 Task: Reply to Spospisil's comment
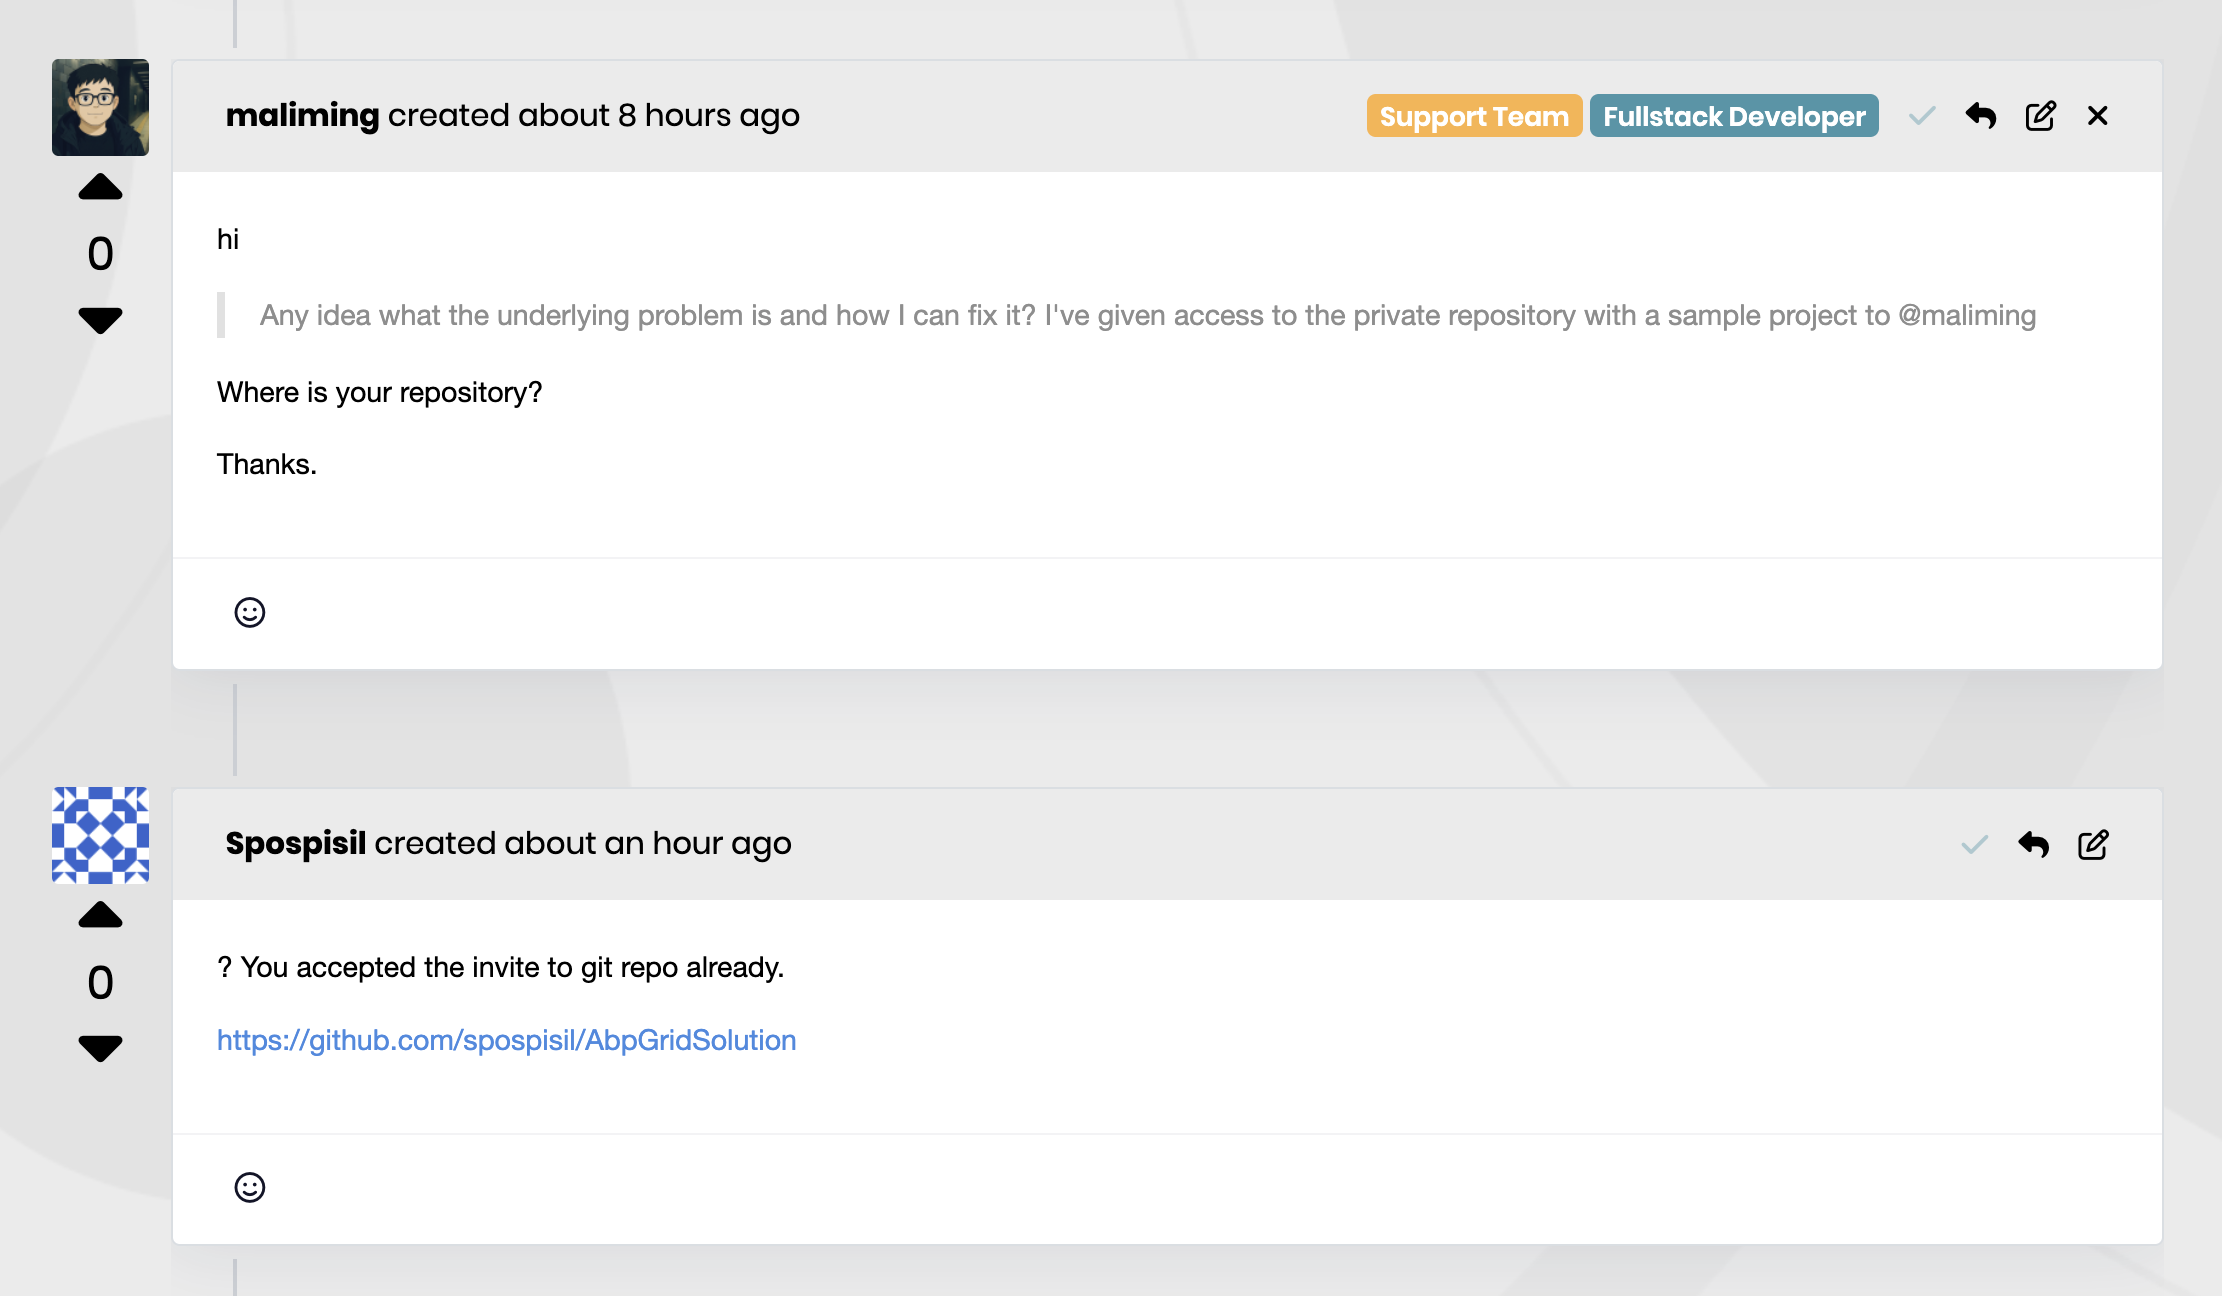pos(2033,845)
